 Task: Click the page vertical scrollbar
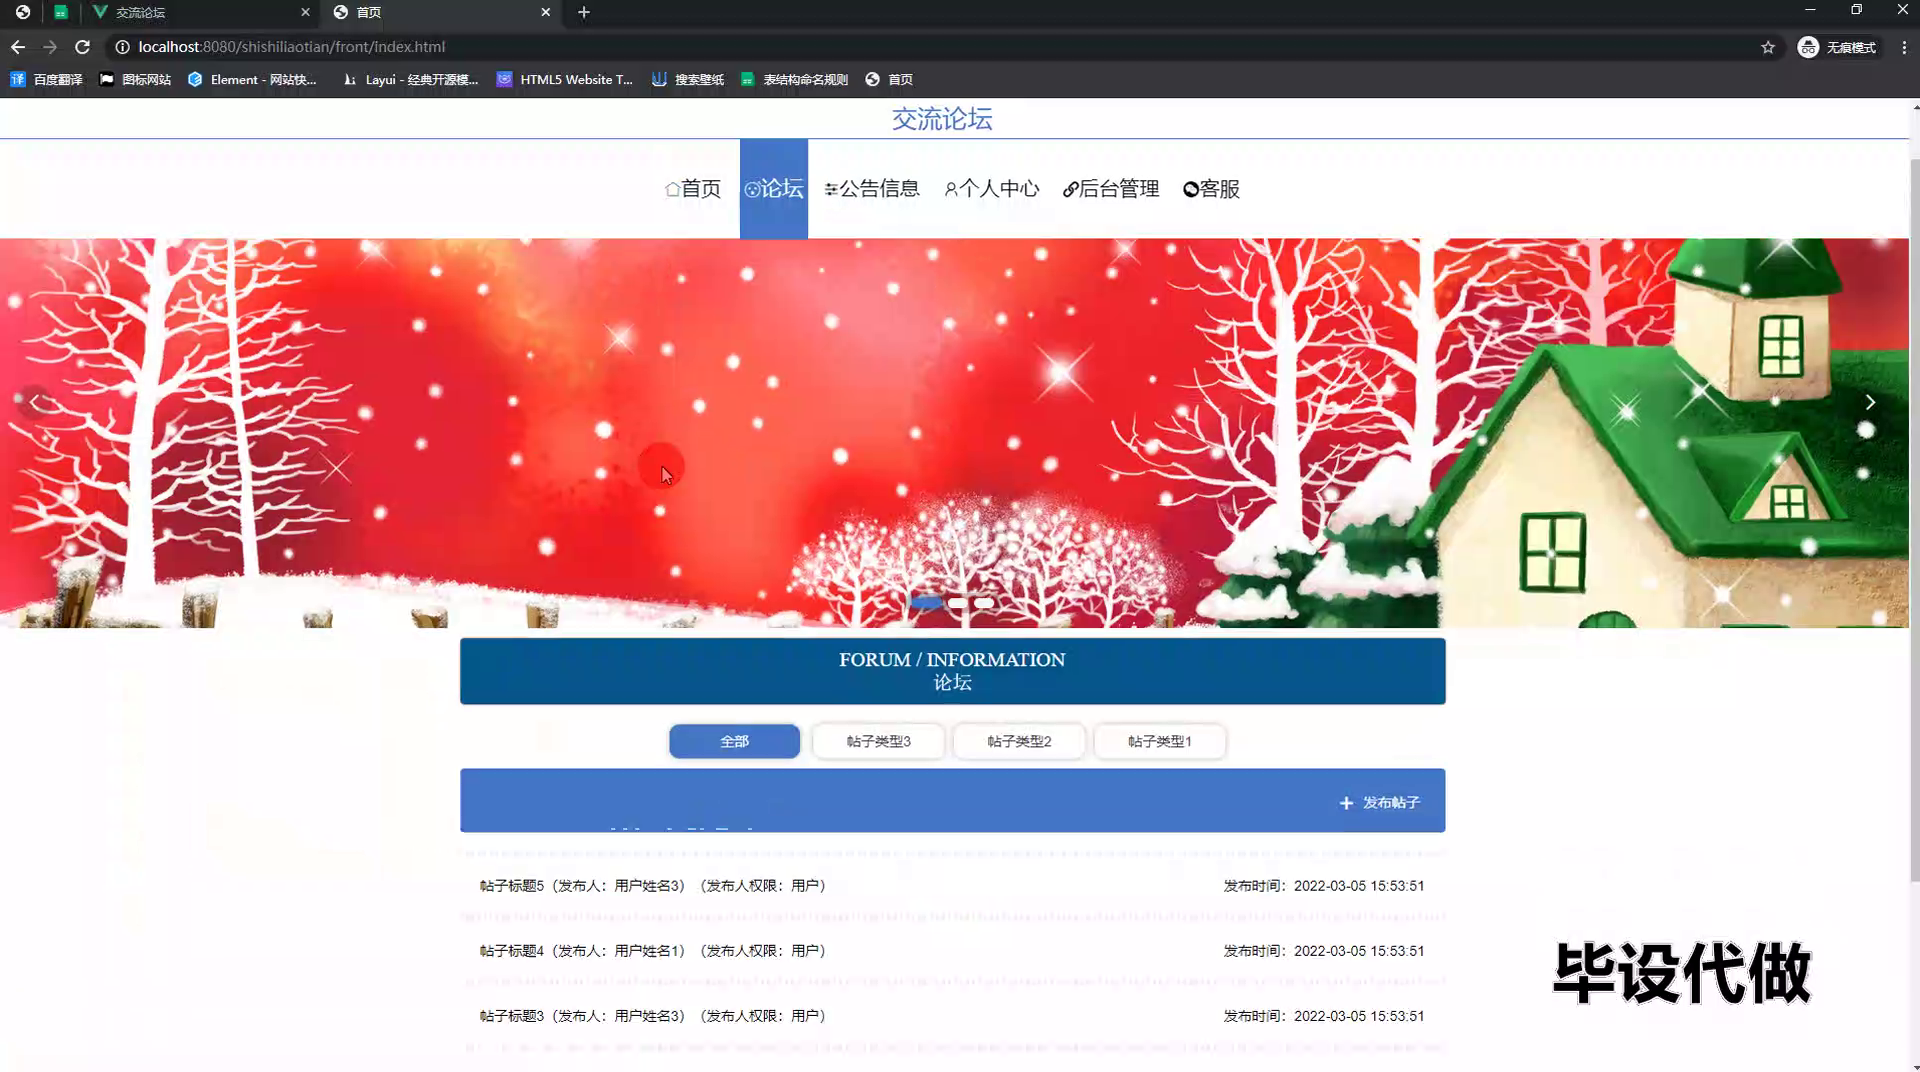(x=1915, y=520)
